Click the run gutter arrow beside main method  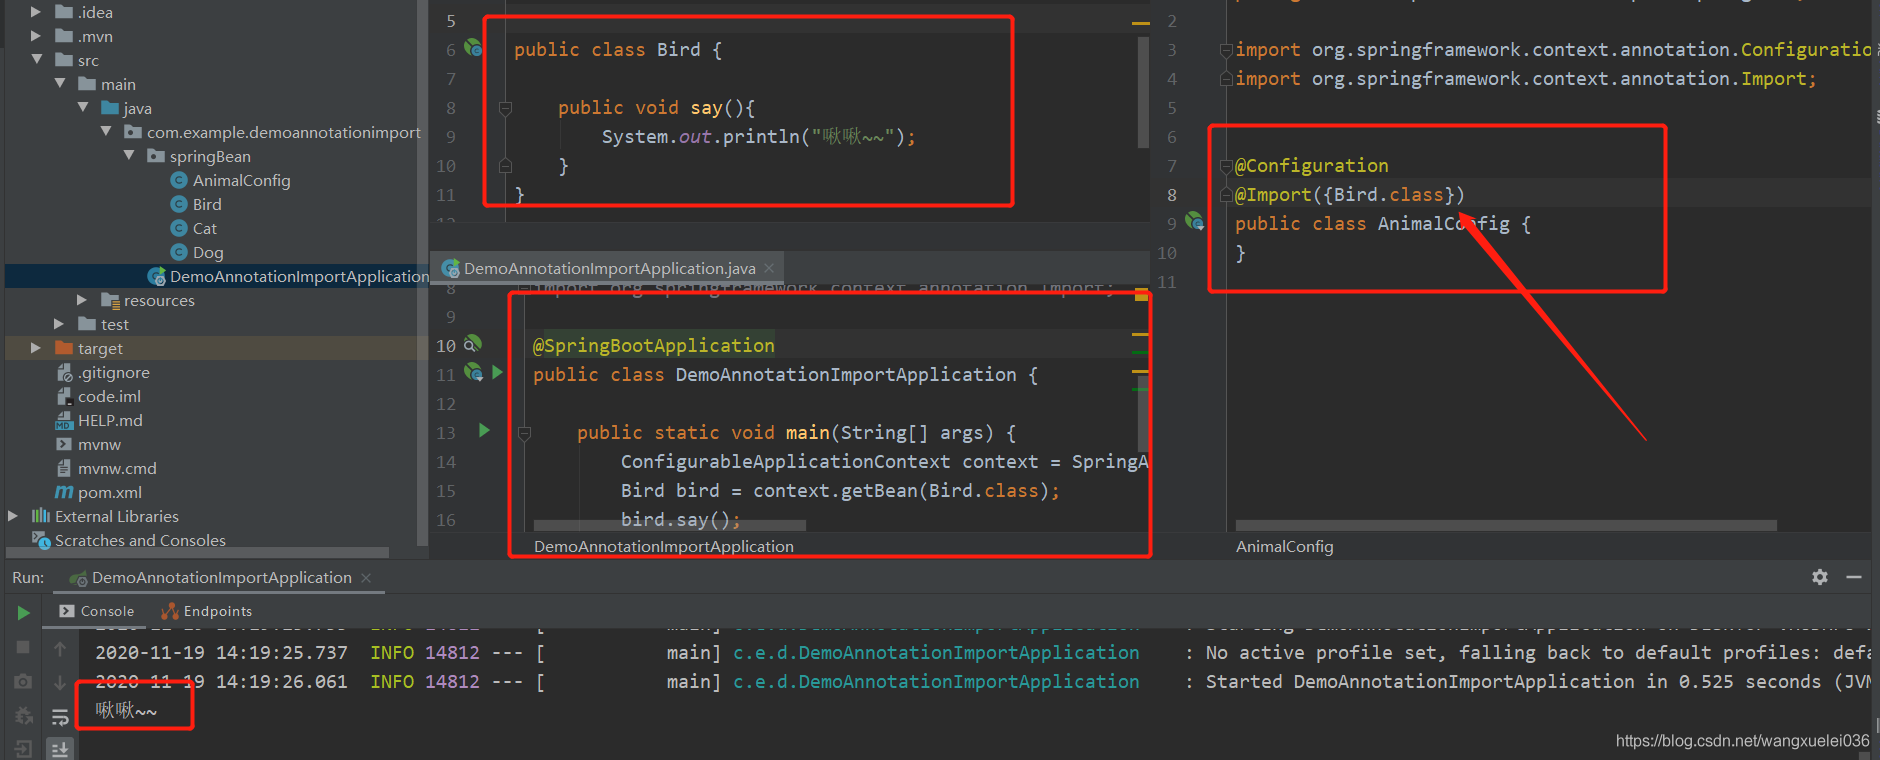[x=484, y=431]
